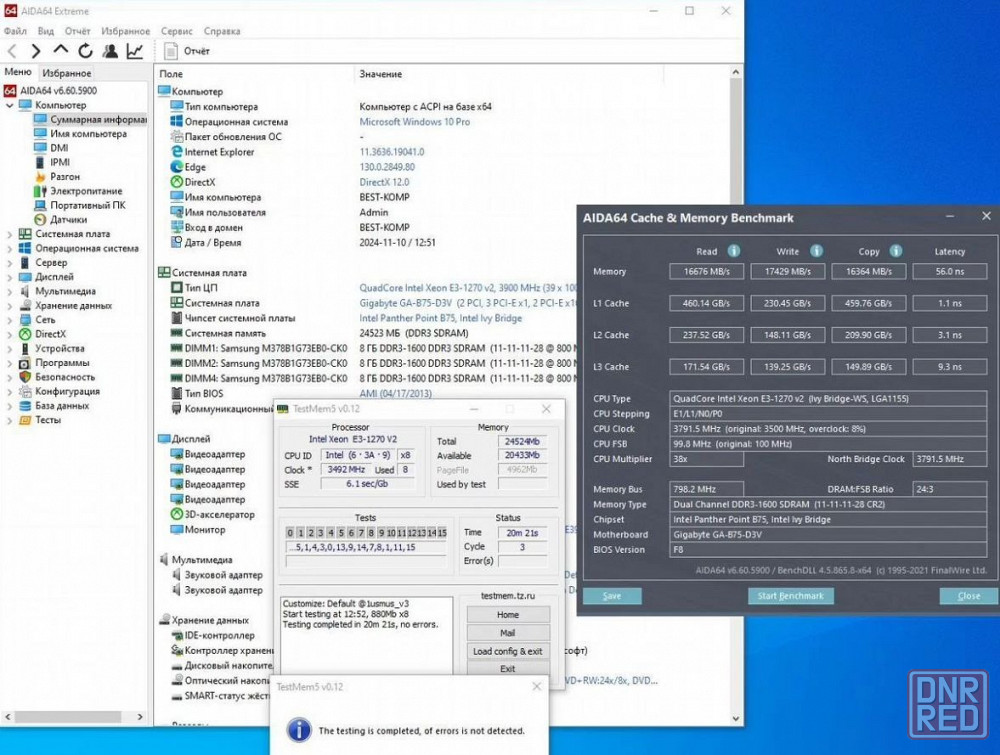Go up one level with the Up arrow
1000x755 pixels.
(61, 51)
